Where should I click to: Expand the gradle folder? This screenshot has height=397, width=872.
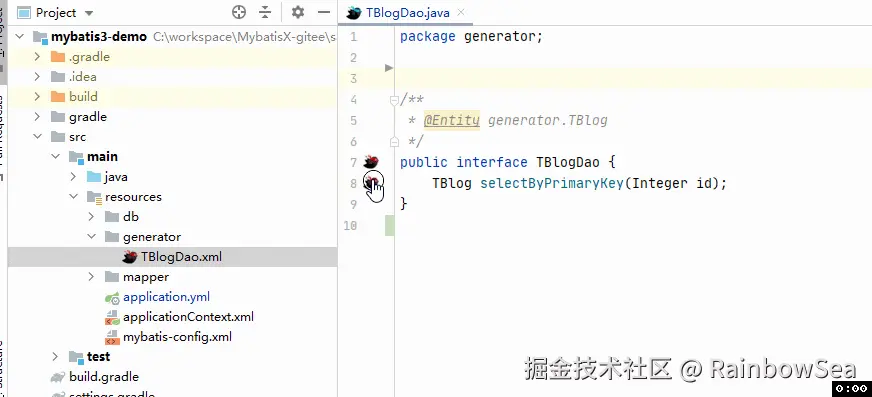coord(37,117)
